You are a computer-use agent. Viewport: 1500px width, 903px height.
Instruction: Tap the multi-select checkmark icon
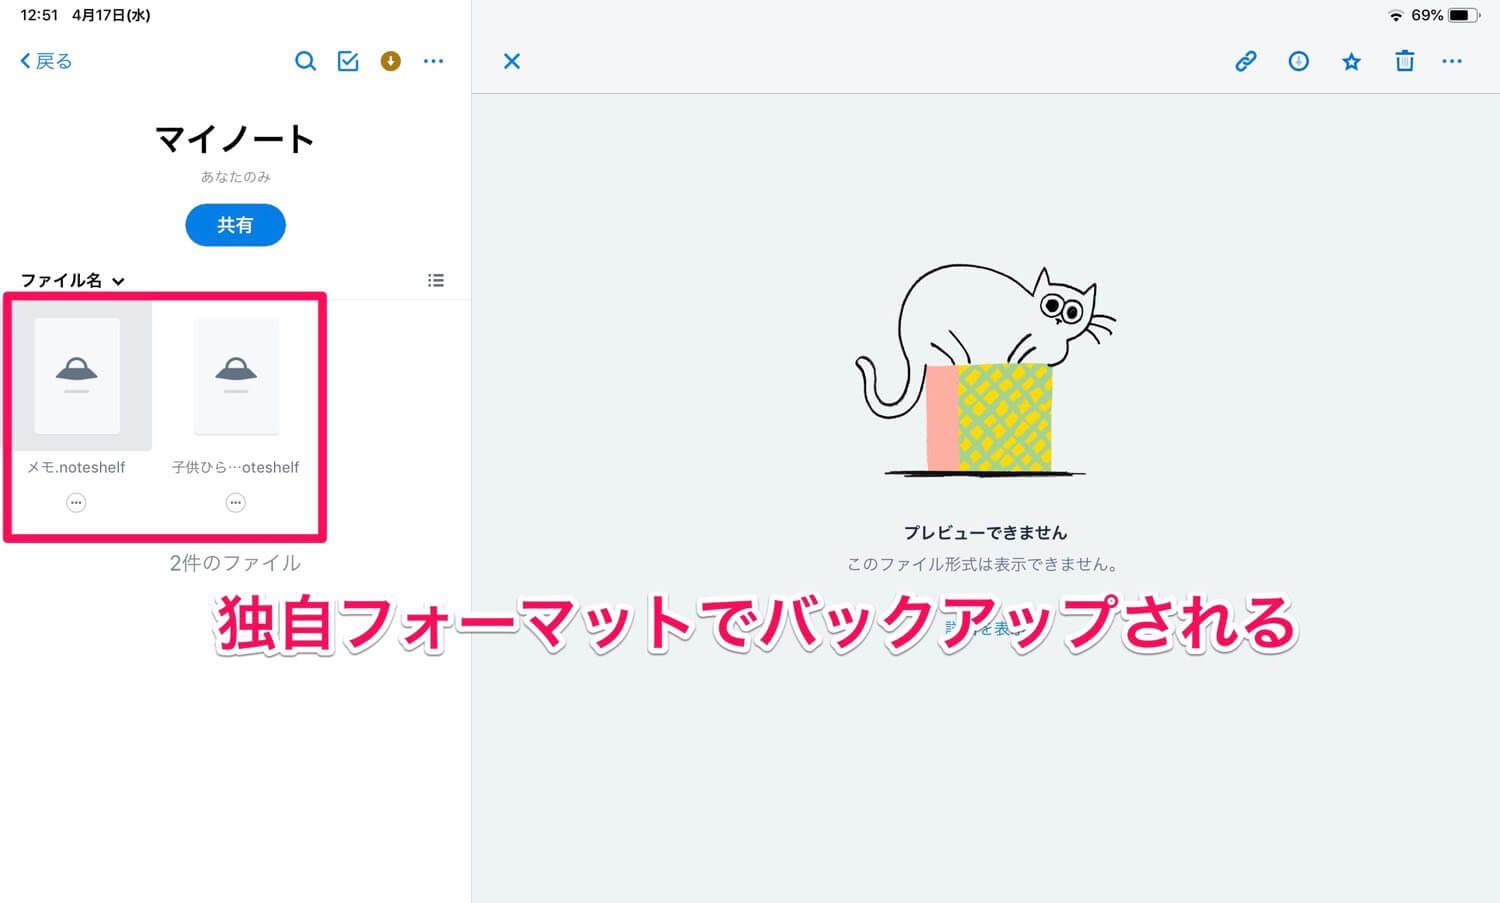click(348, 61)
